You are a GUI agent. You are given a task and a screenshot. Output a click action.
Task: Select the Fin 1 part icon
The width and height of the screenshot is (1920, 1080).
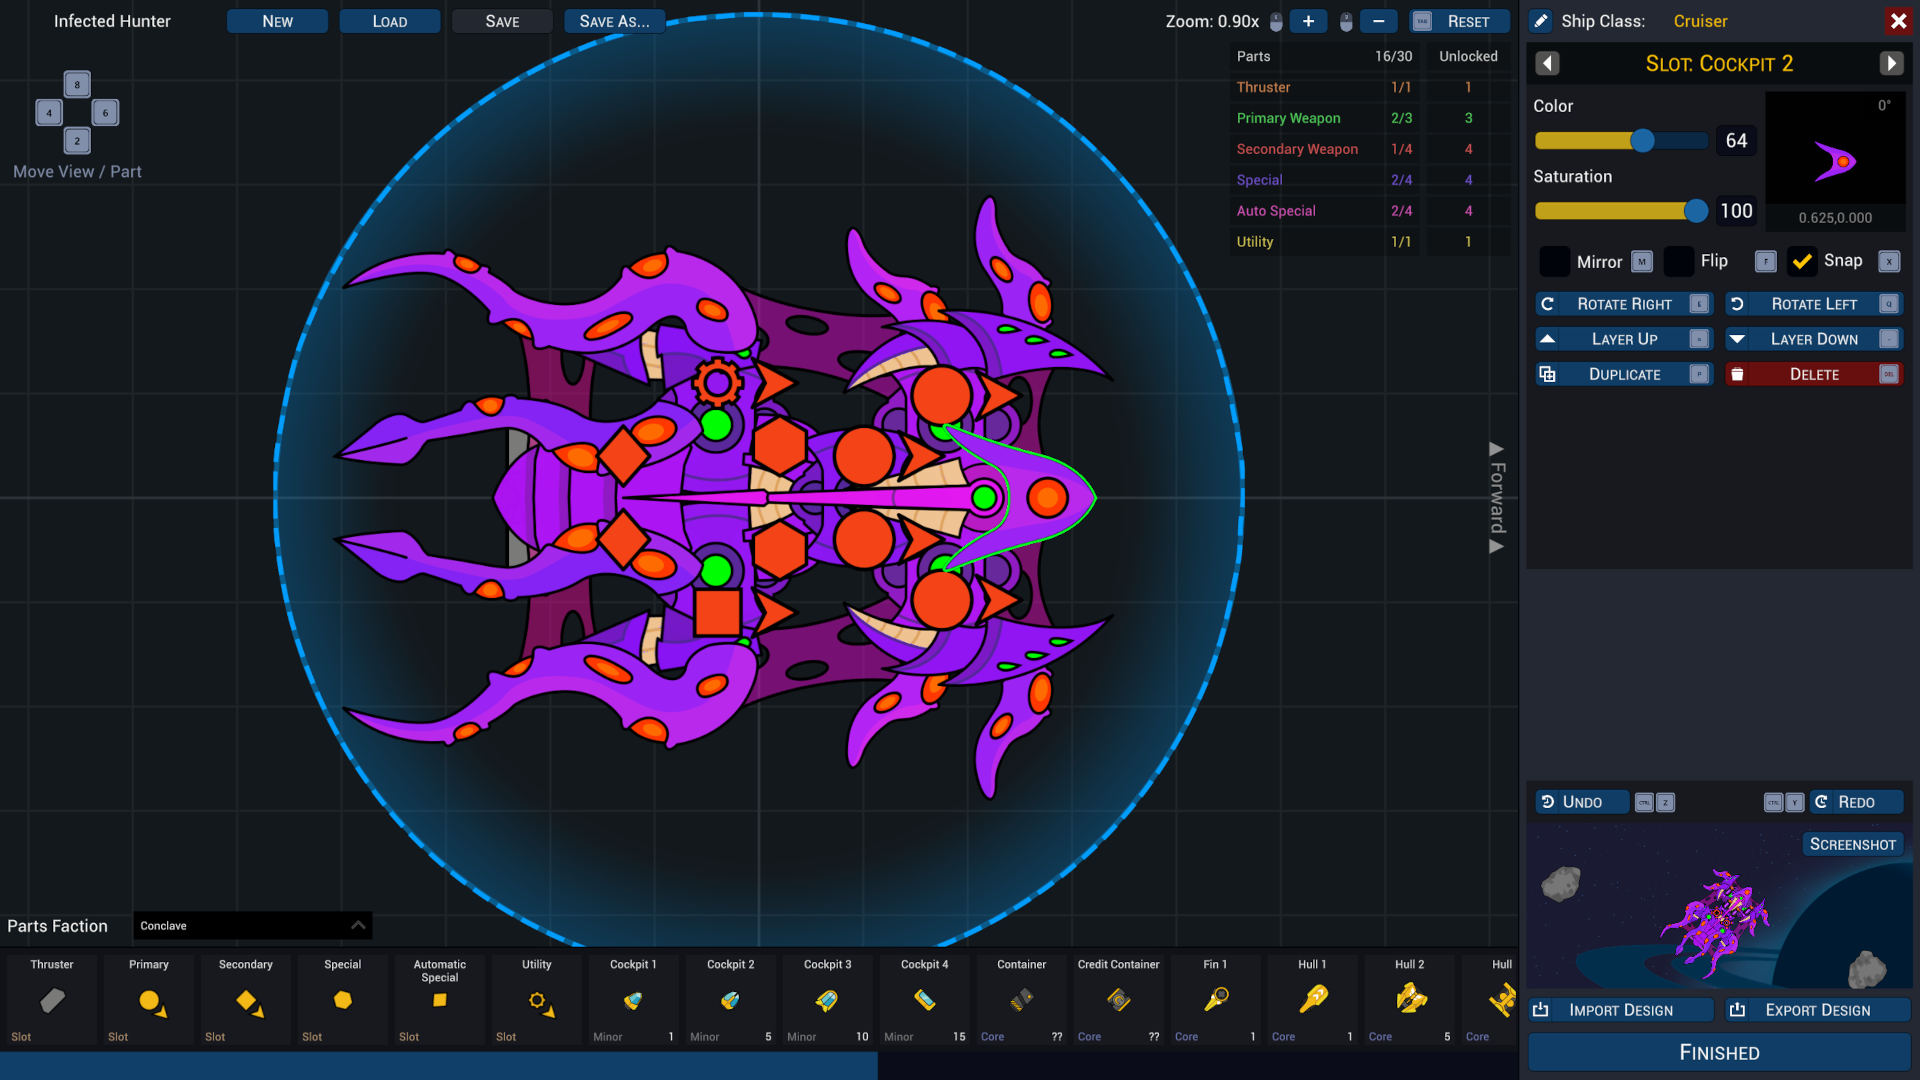(1215, 1000)
